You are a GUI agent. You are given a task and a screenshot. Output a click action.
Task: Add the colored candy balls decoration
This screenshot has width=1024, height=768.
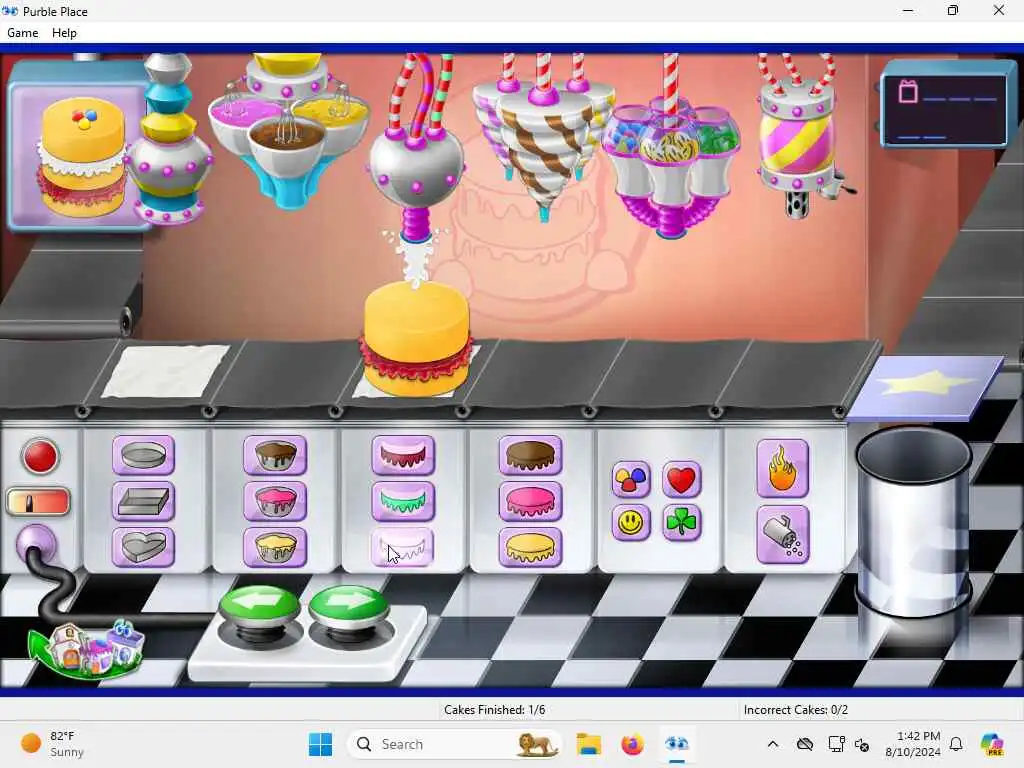point(631,480)
